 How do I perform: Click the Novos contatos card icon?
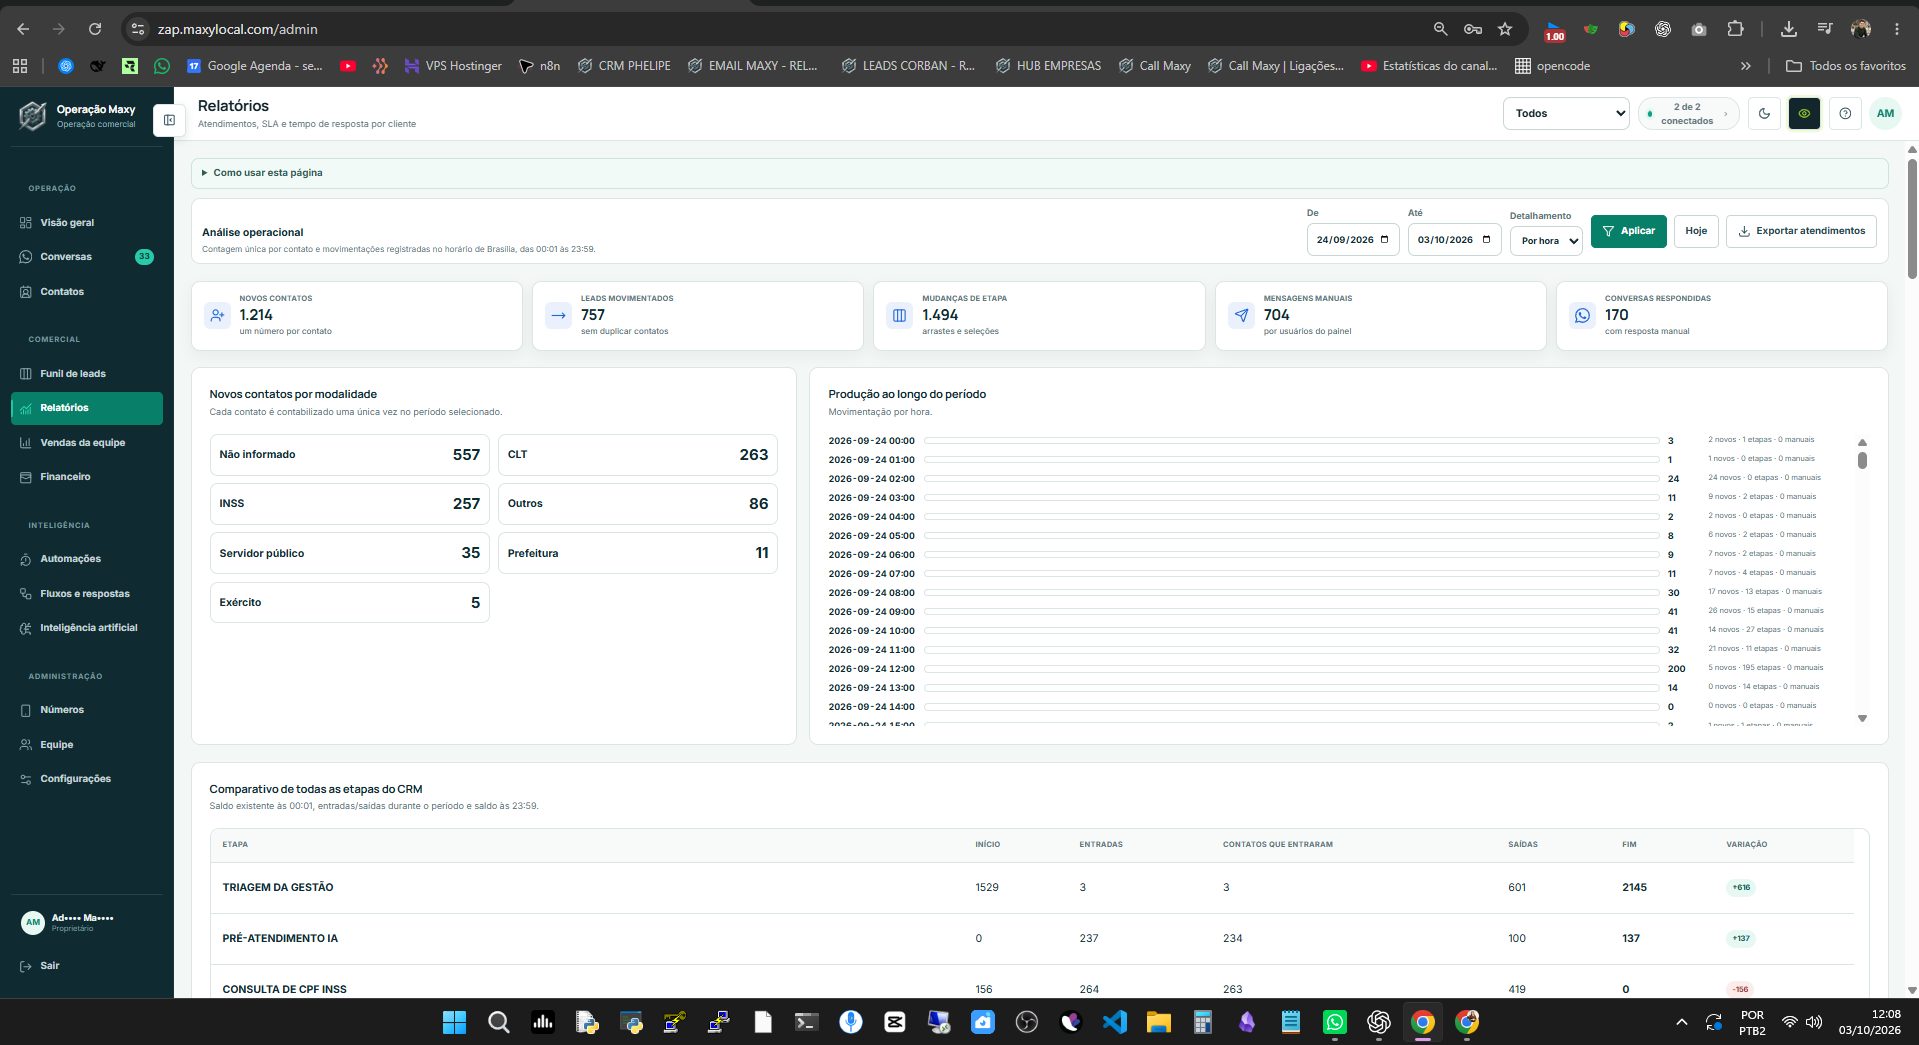click(217, 316)
